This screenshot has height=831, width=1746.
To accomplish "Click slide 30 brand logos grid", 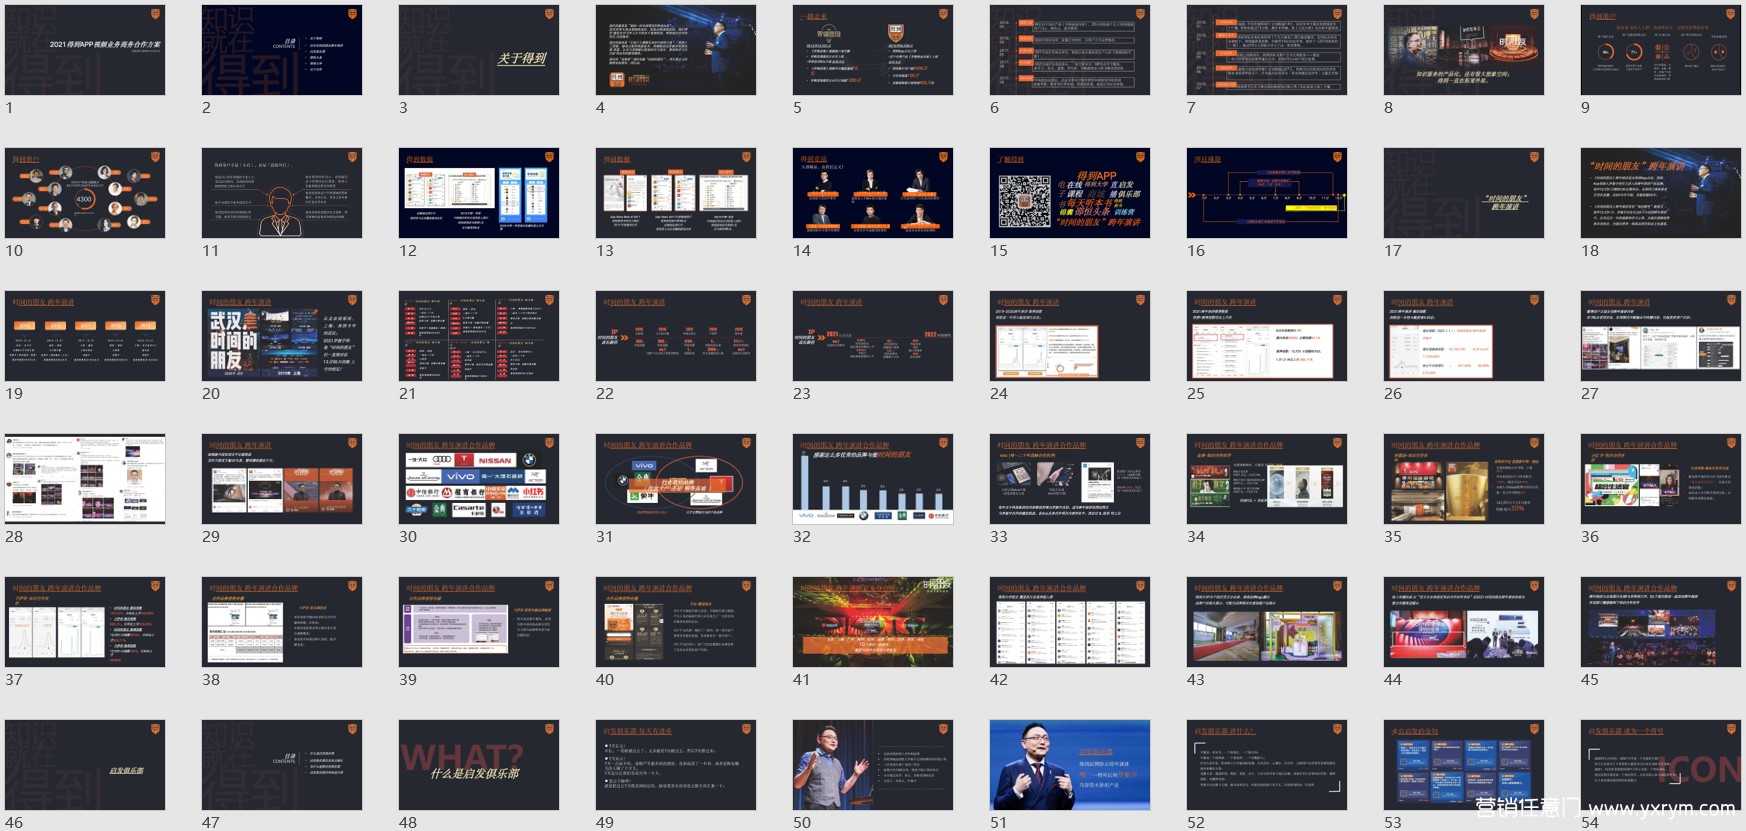I will (479, 479).
